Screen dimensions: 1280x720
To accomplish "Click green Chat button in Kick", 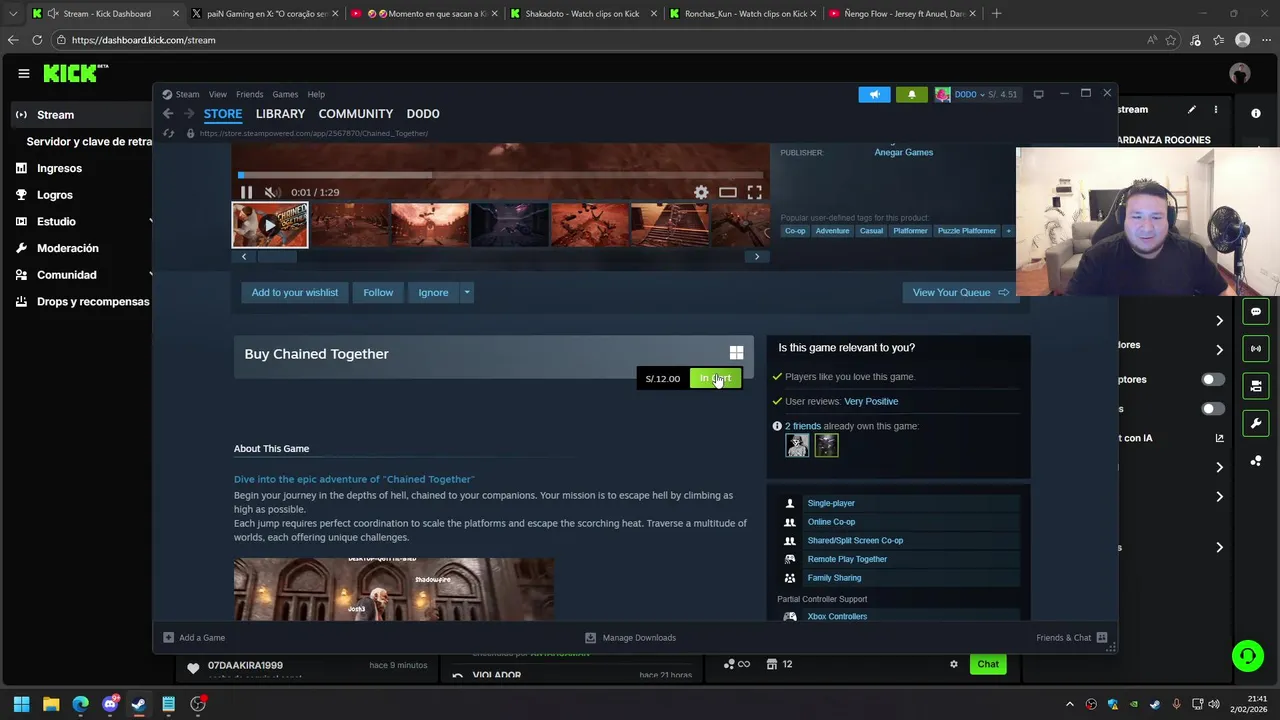I will (x=988, y=664).
